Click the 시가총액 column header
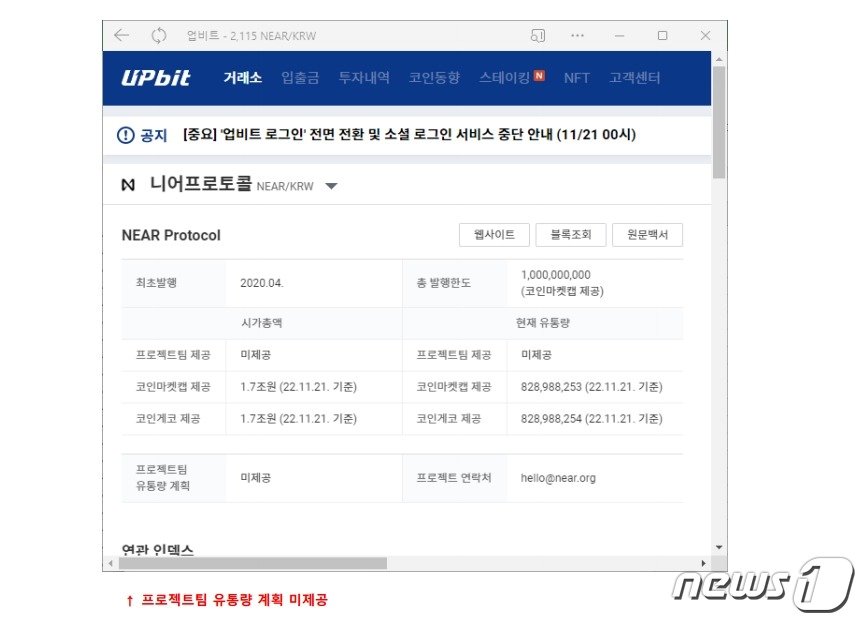 [262, 323]
